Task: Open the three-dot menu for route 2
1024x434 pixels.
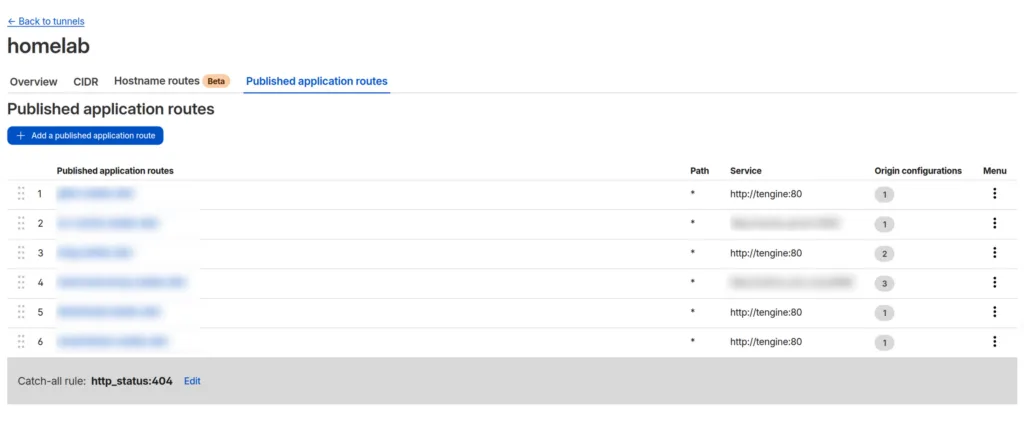Action: coord(994,224)
